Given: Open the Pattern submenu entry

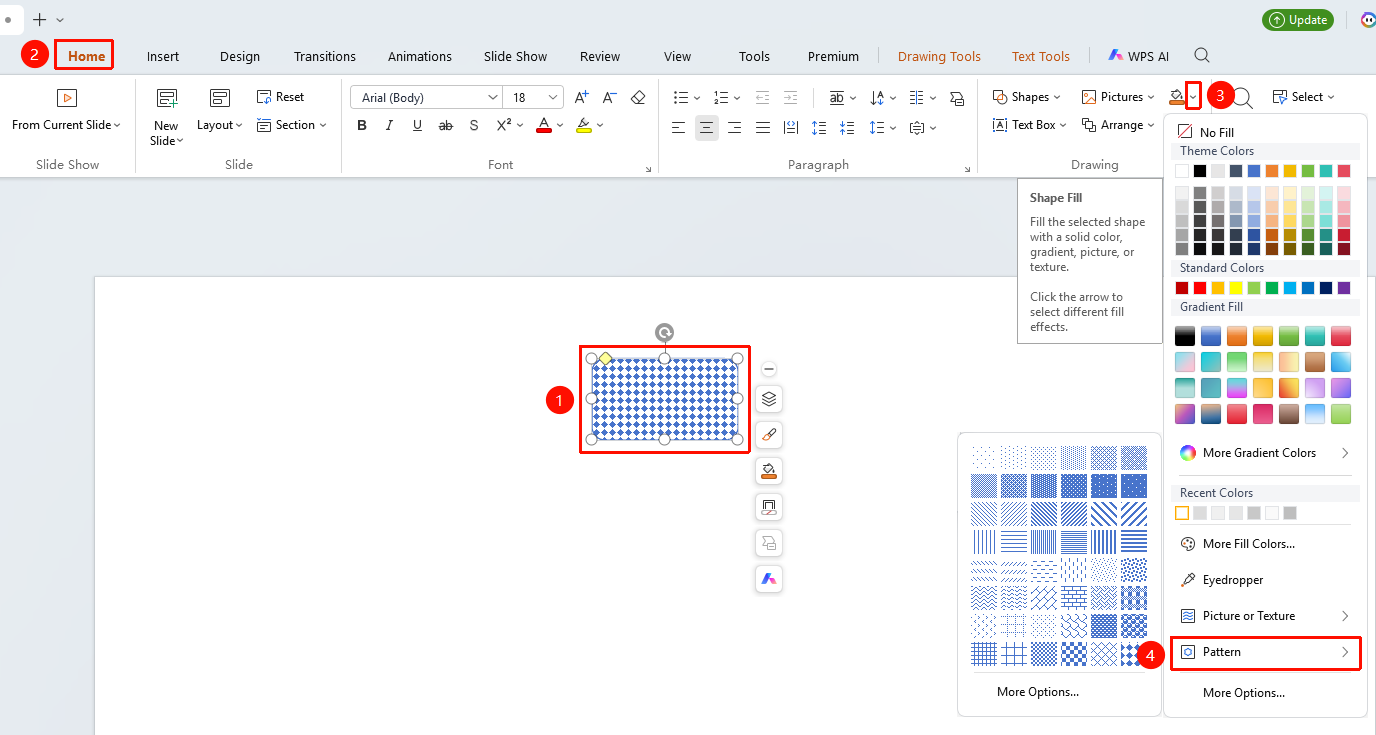Looking at the screenshot, I should (x=1265, y=652).
